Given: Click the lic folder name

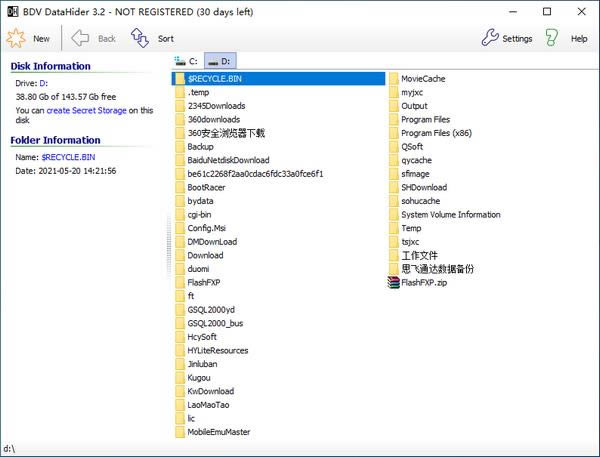Looking at the screenshot, I should coord(191,418).
